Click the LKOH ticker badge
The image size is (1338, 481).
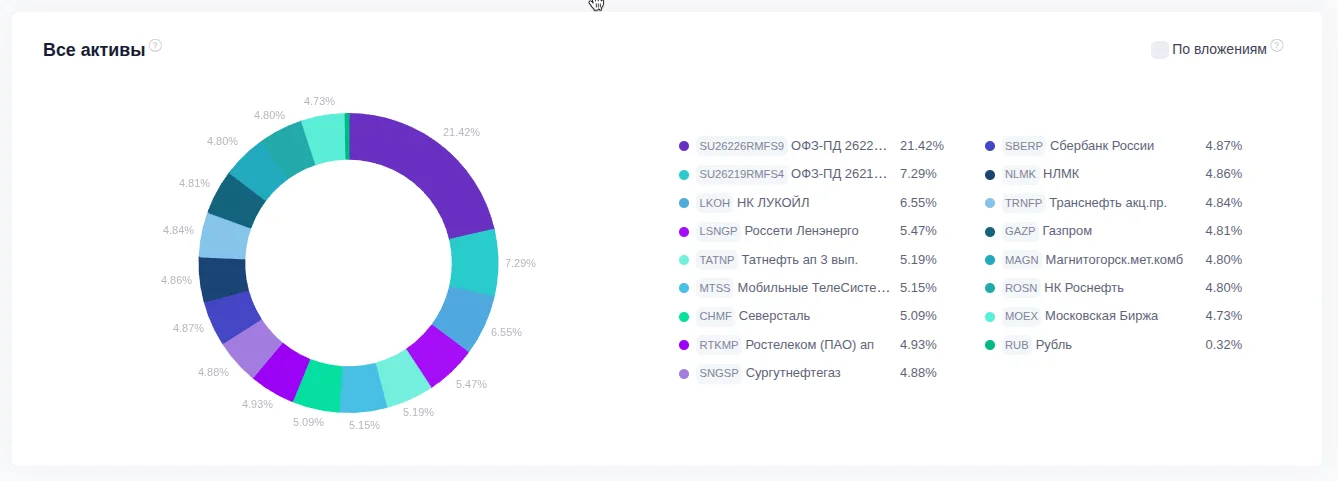click(x=714, y=203)
